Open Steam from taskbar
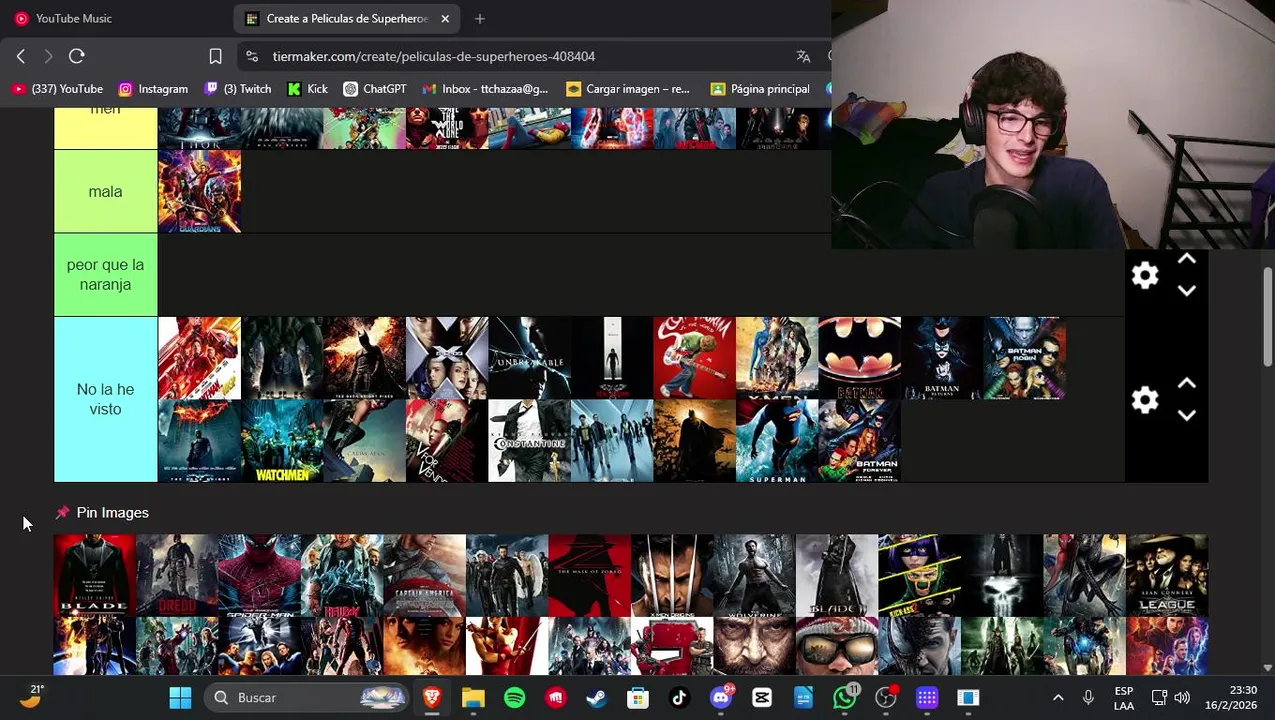1275x720 pixels. [x=597, y=697]
